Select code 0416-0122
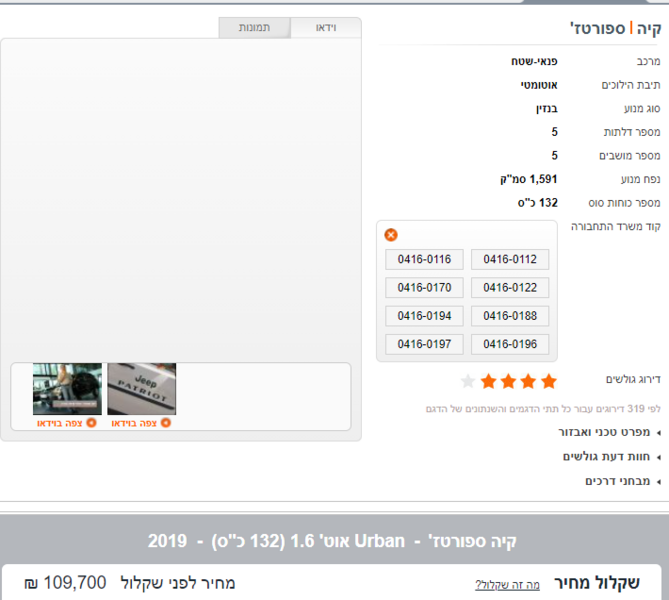 [x=510, y=288]
